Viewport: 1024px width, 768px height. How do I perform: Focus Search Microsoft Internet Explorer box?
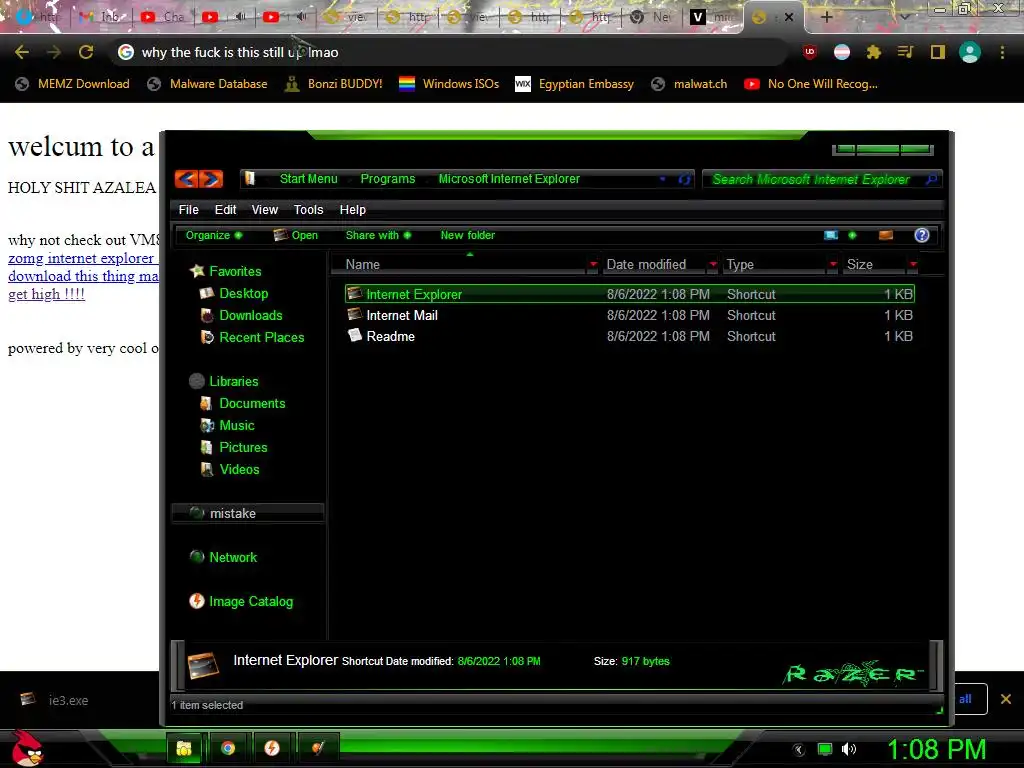[822, 179]
